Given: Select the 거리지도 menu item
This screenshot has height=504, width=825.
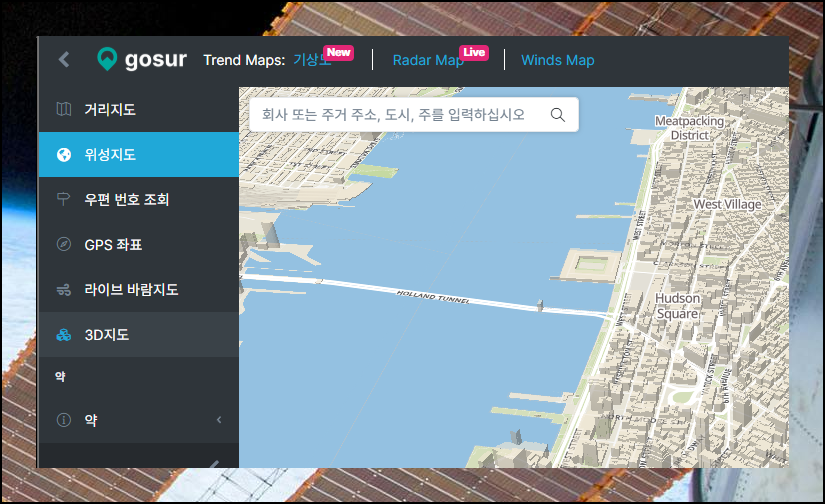Looking at the screenshot, I should [x=139, y=109].
